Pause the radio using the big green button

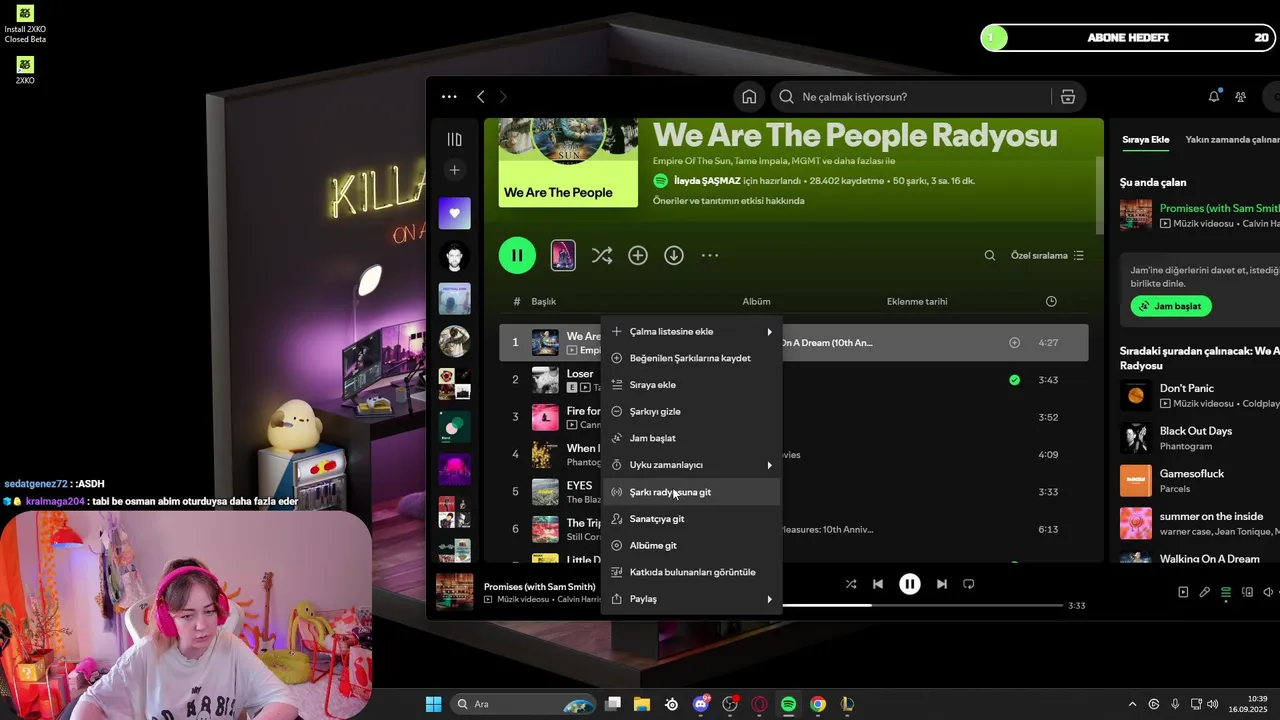(x=517, y=255)
